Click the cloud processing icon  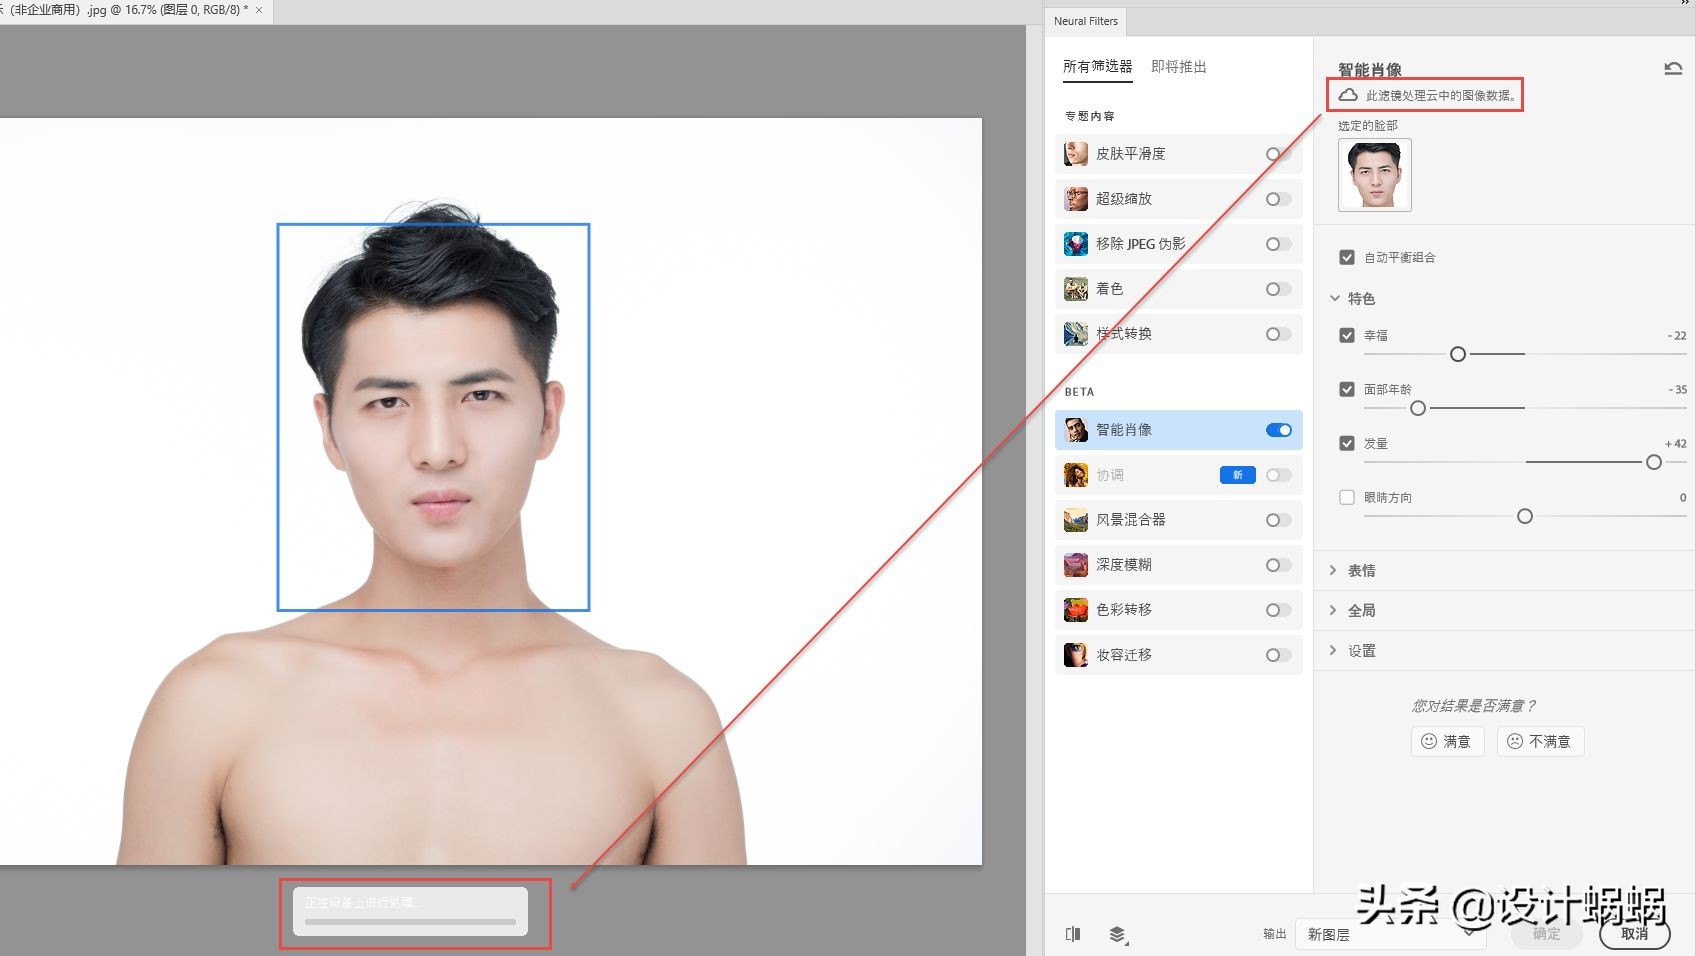coord(1347,95)
